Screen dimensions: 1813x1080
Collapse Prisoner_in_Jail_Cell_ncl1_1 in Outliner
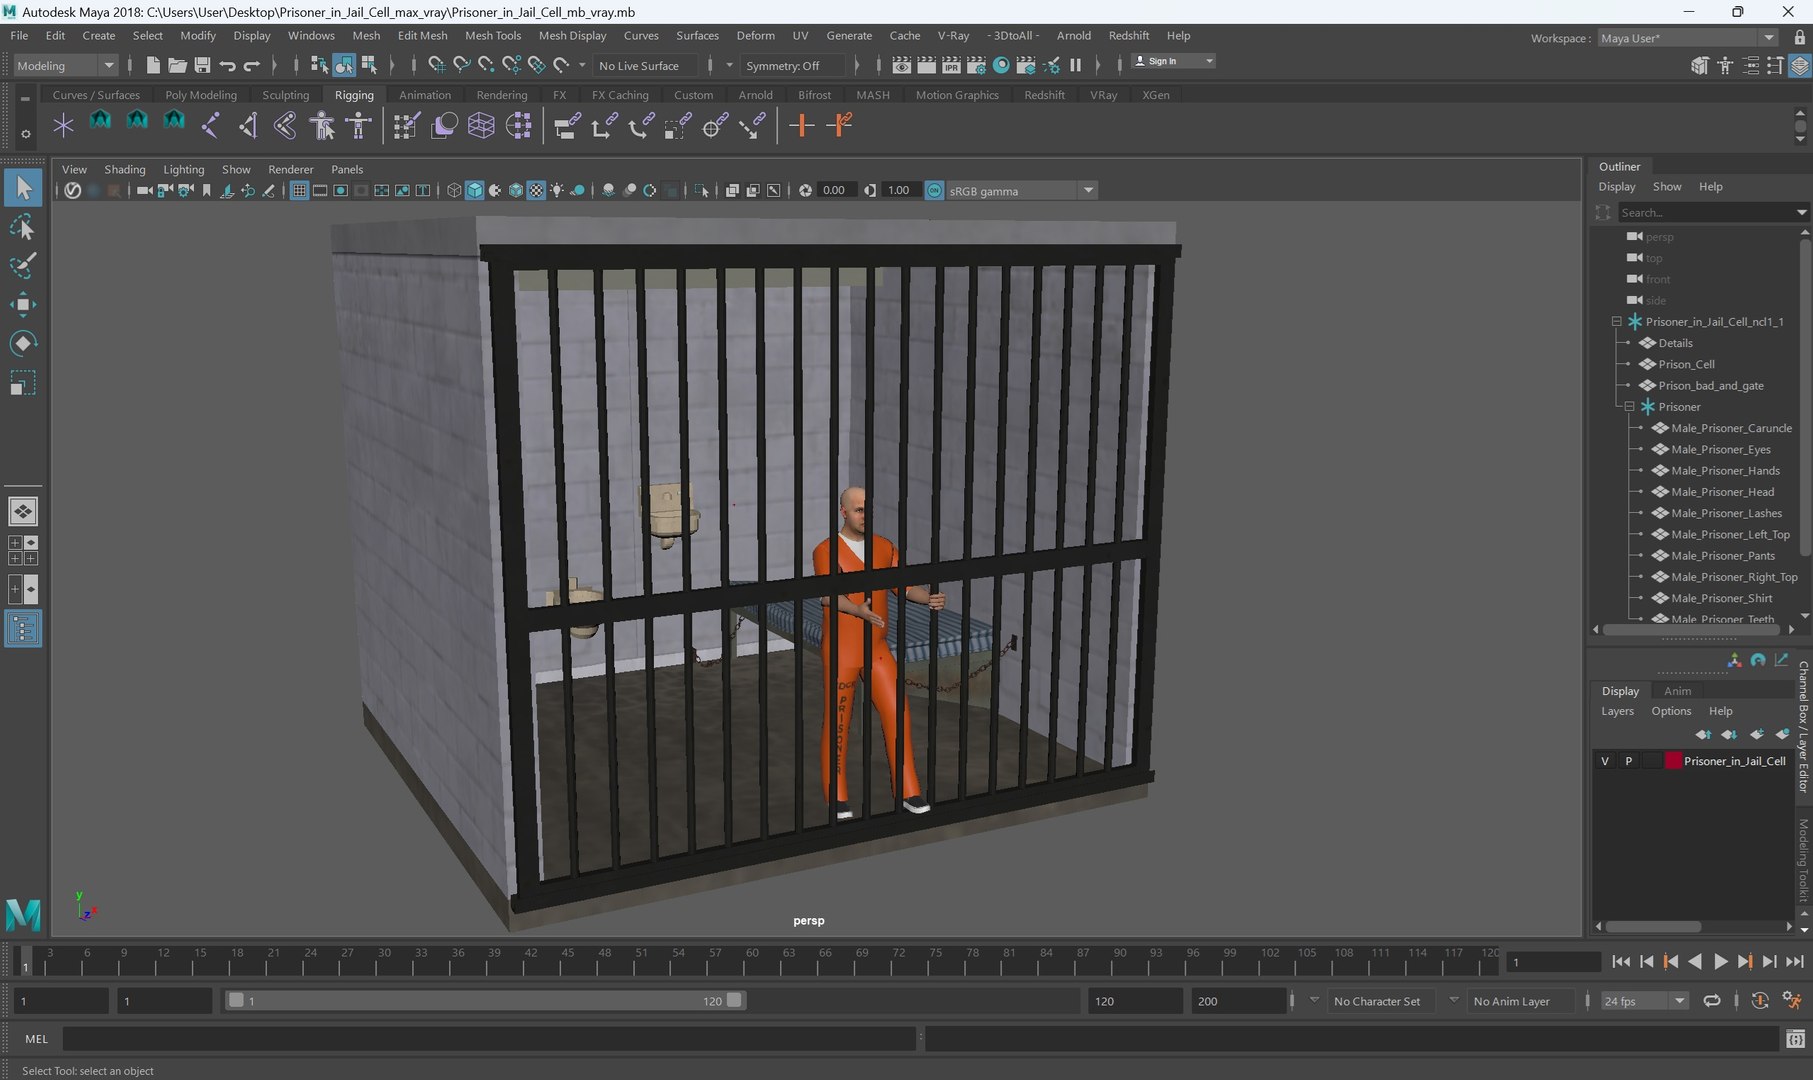coord(1616,322)
